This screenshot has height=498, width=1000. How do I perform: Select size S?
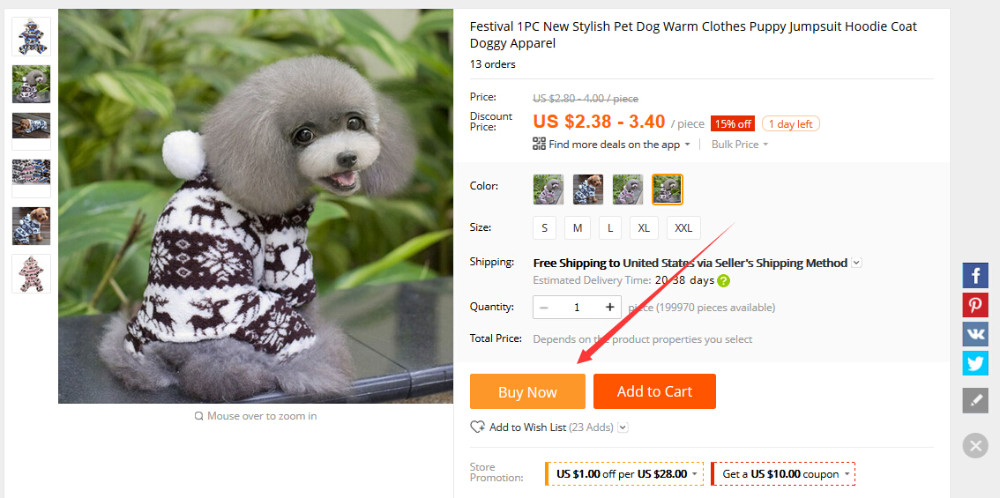[x=544, y=228]
